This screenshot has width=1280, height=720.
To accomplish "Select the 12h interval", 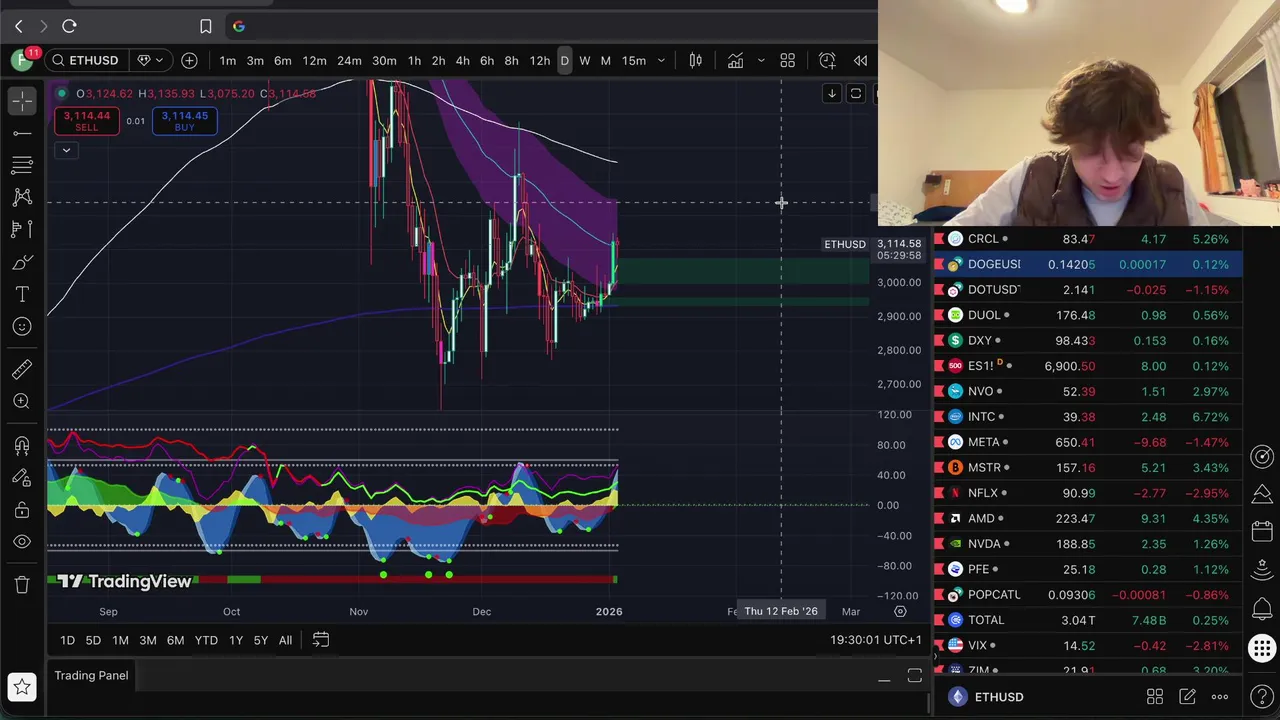I will click(540, 61).
